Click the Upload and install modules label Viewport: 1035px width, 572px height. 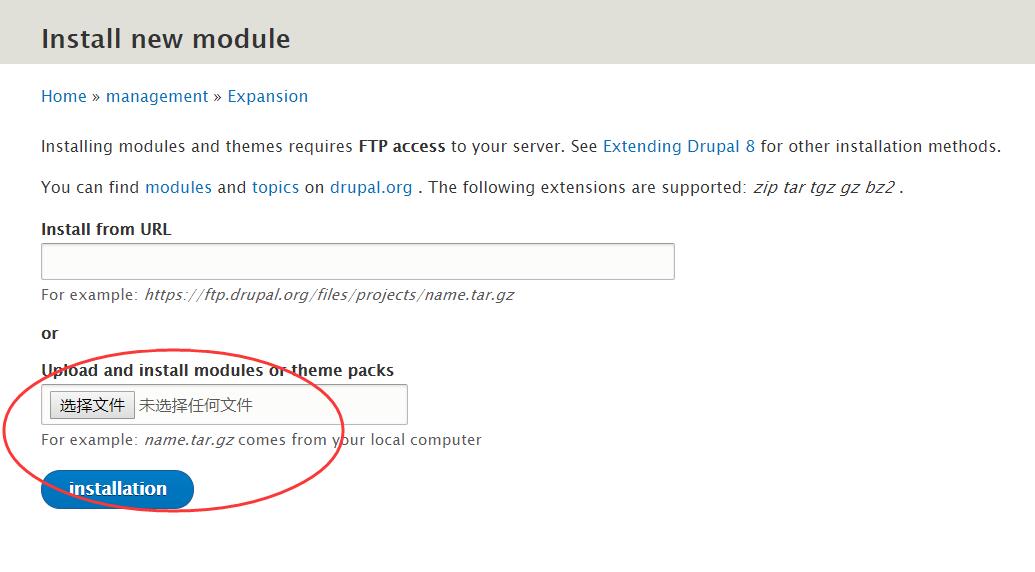(217, 370)
